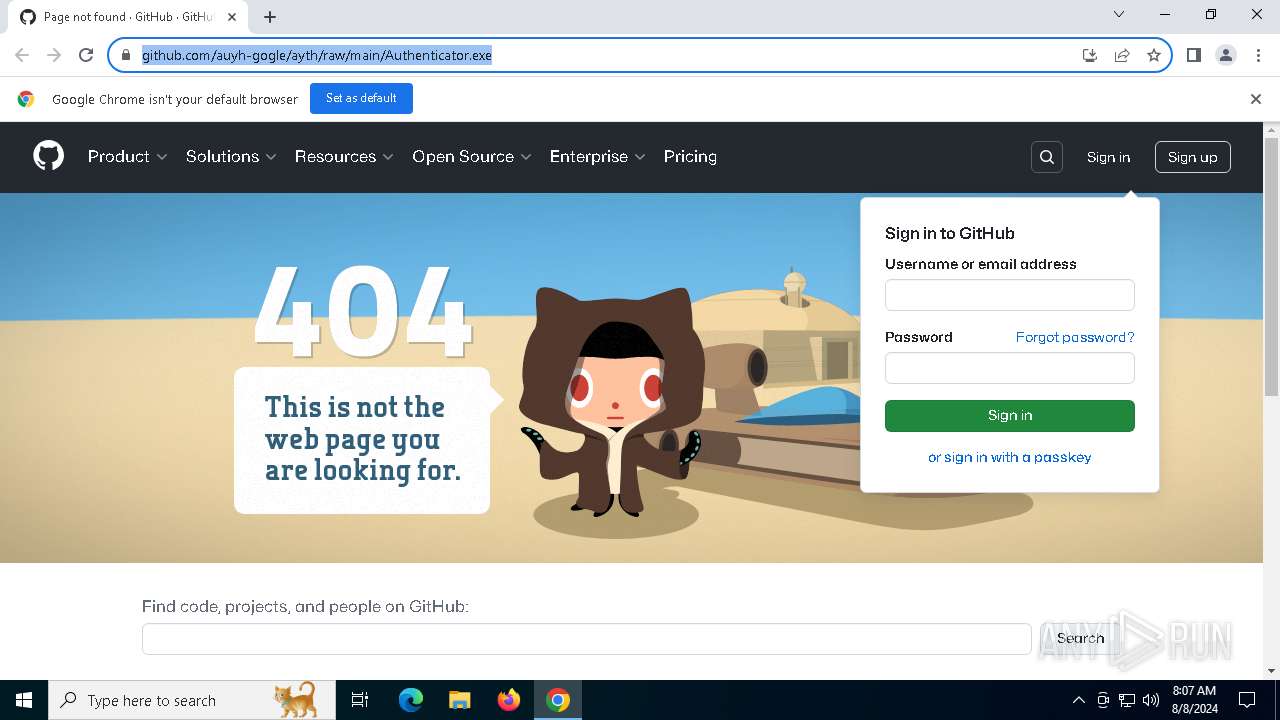
Task: Click the green Sign in button
Action: point(1010,416)
